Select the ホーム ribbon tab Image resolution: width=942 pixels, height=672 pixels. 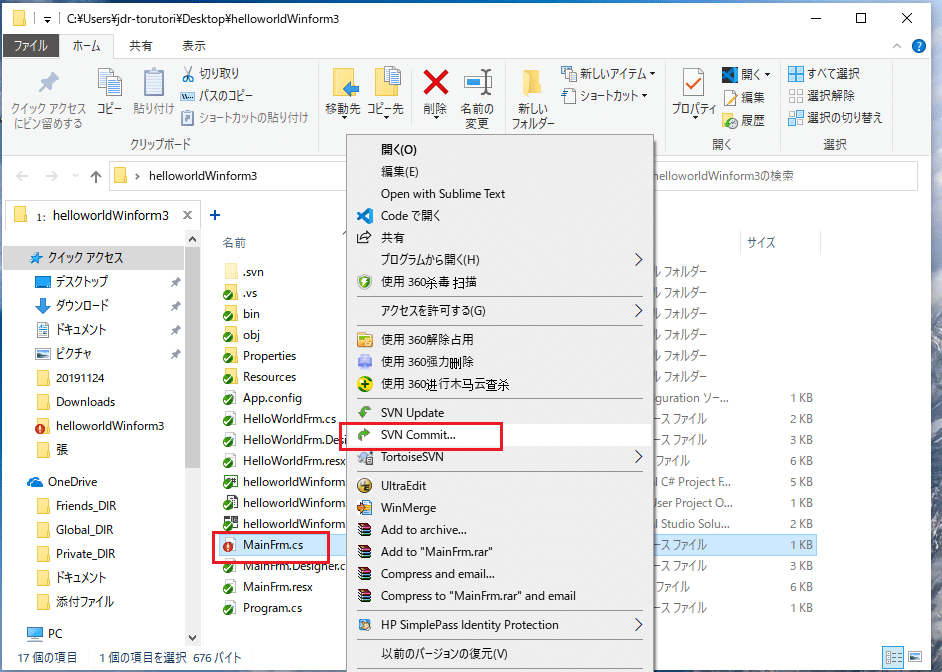pyautogui.click(x=87, y=46)
